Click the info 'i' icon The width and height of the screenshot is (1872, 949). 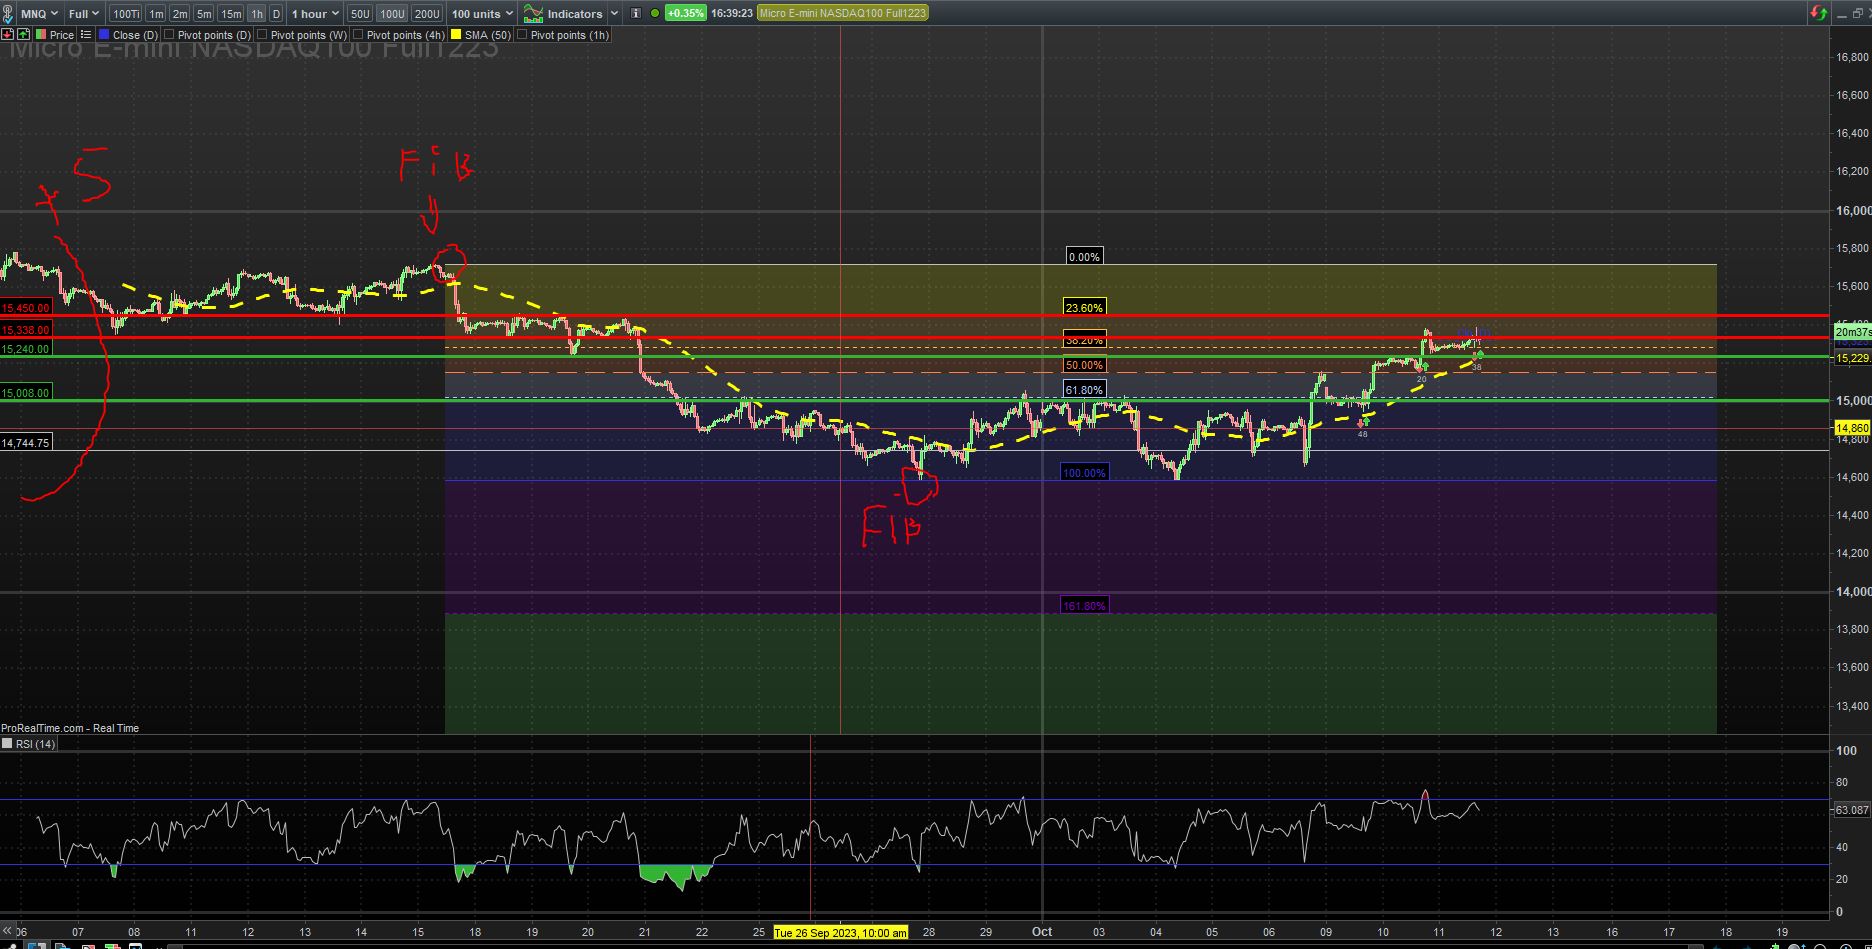(636, 14)
